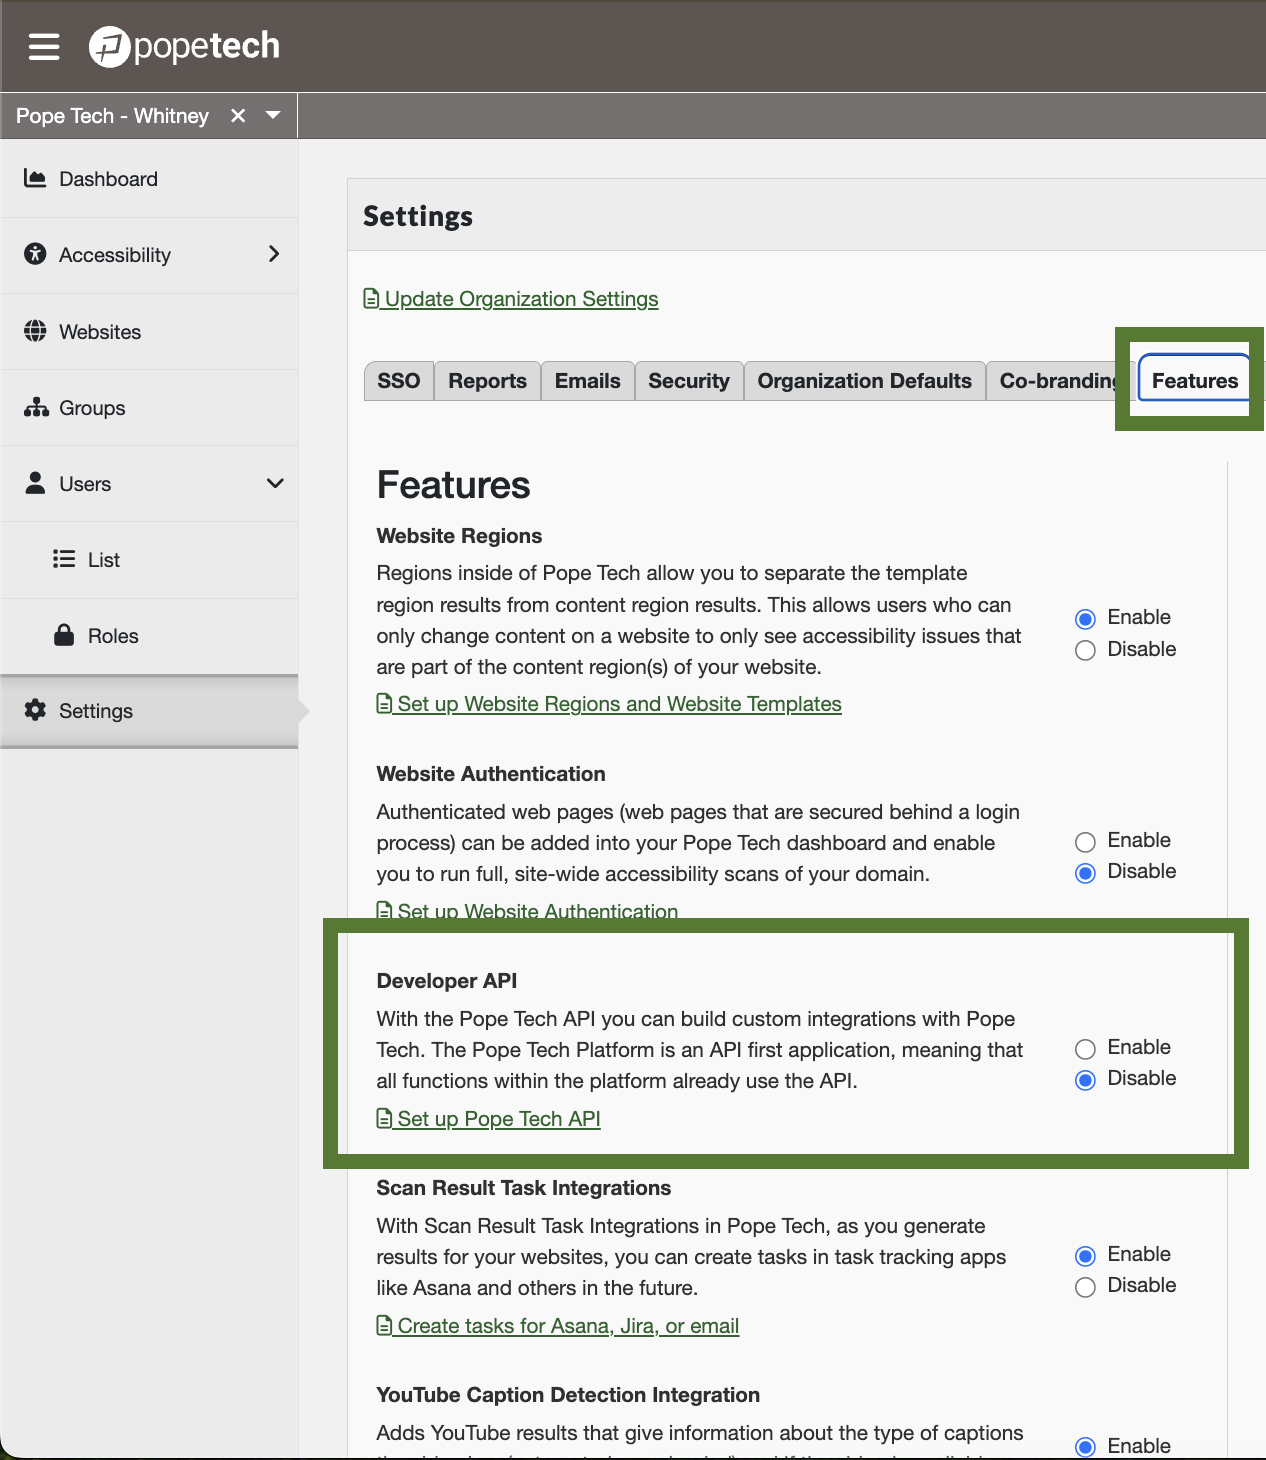
Task: Click the Groups hierarchy icon
Action: pos(36,407)
